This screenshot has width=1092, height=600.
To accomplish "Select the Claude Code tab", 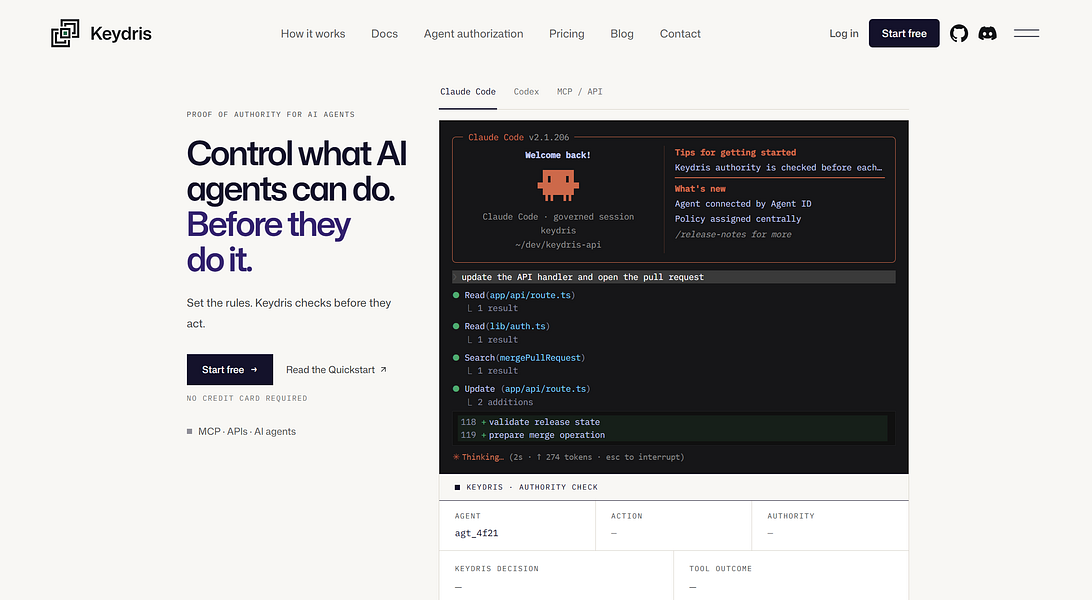I will click(x=468, y=92).
